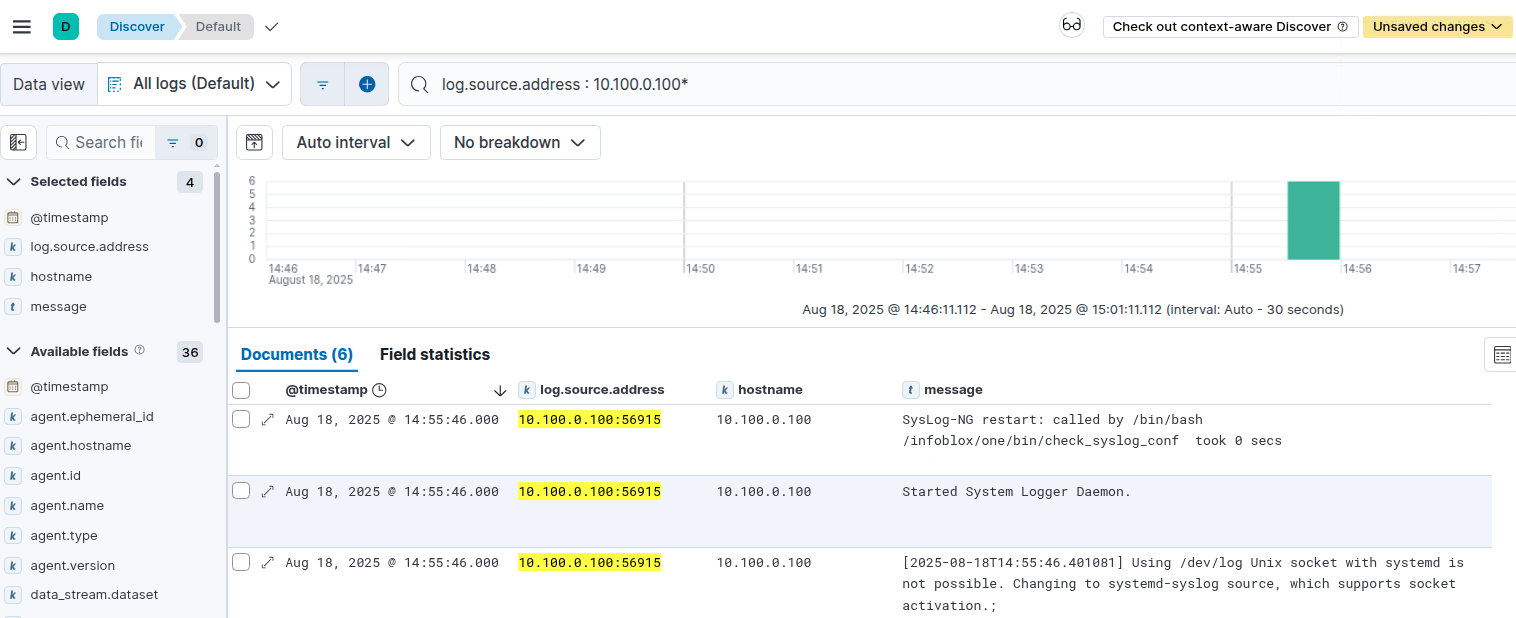Viewport: 1516px width, 618px height.
Task: Click the Unsaved changes badge
Action: (x=1436, y=27)
